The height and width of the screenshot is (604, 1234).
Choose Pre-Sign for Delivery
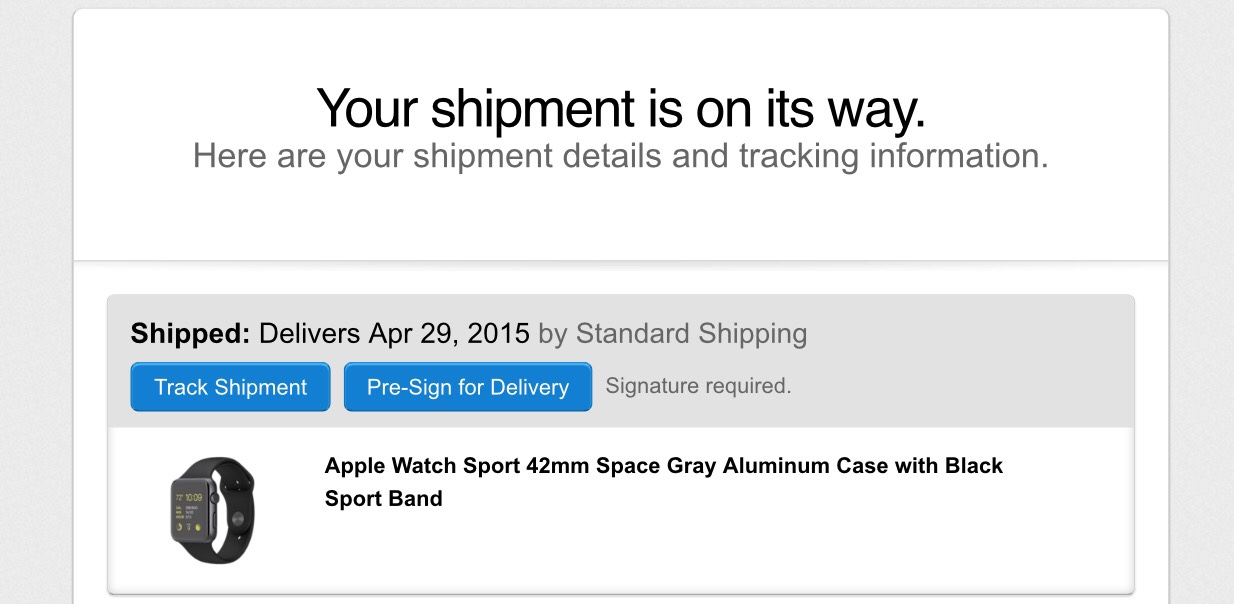pos(468,387)
